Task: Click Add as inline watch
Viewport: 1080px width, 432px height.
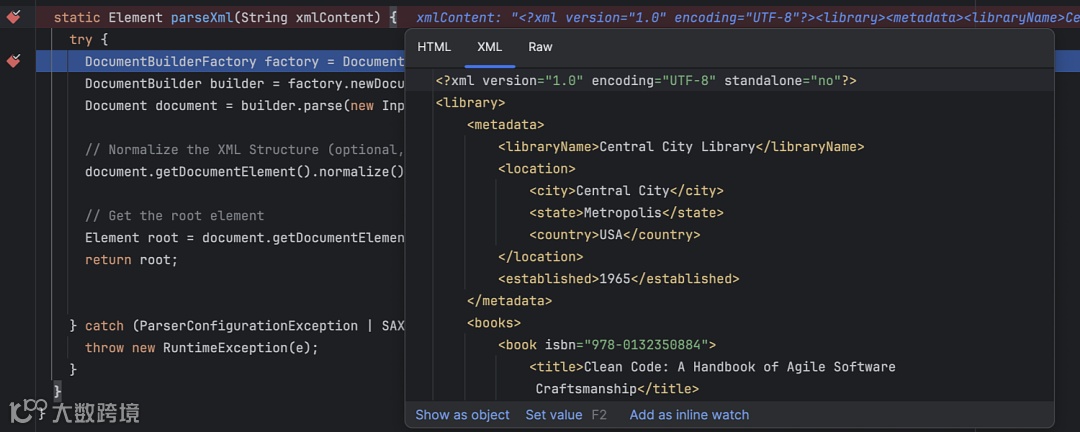Action: click(x=689, y=415)
